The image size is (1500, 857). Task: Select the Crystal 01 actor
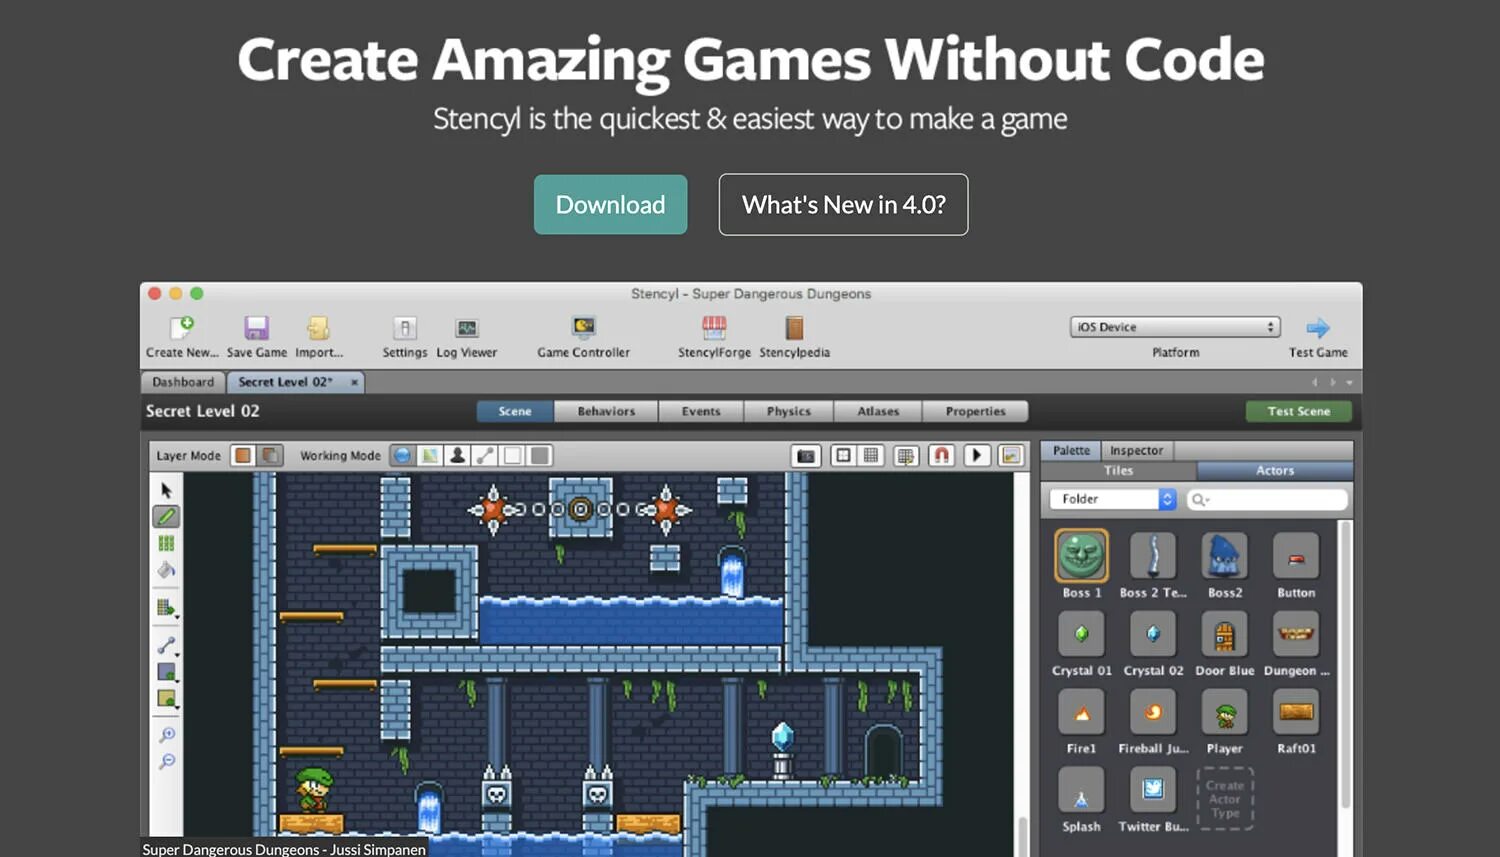coord(1082,634)
